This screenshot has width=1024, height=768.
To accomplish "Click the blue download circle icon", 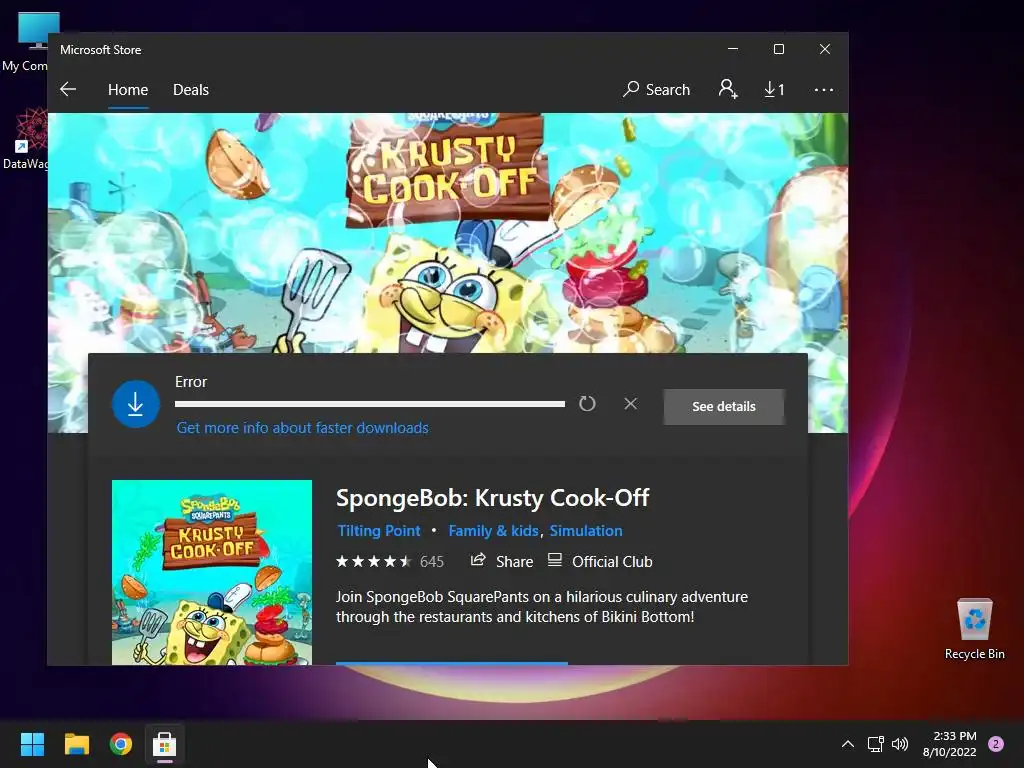I will click(136, 404).
